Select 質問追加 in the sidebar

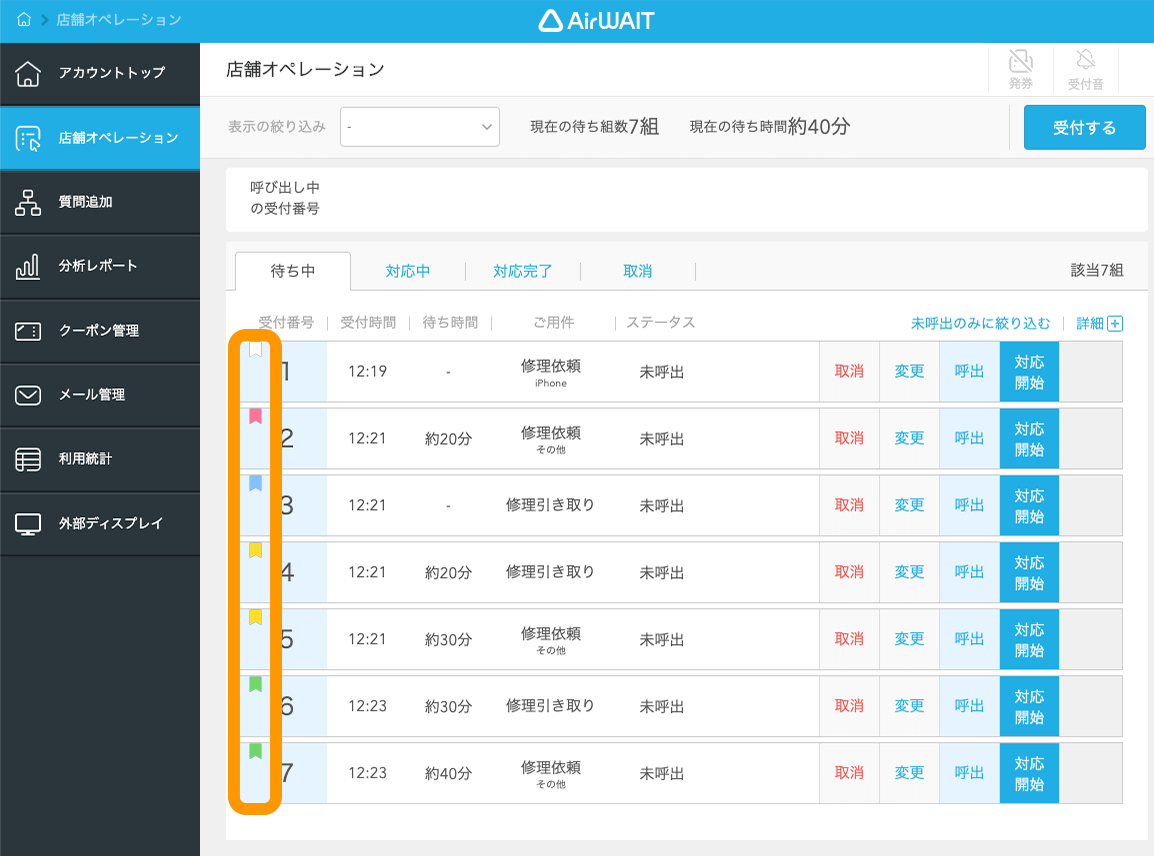(x=100, y=202)
